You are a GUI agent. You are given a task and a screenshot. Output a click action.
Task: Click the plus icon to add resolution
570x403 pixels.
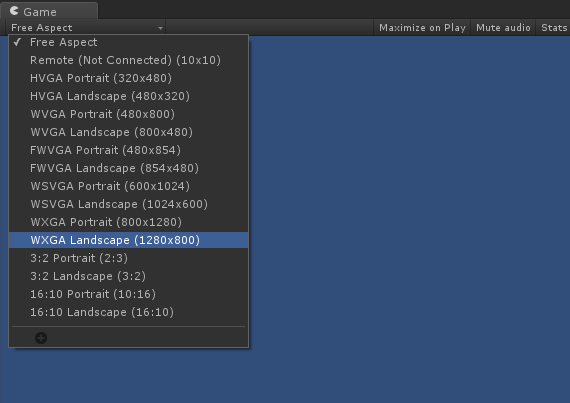click(41, 338)
